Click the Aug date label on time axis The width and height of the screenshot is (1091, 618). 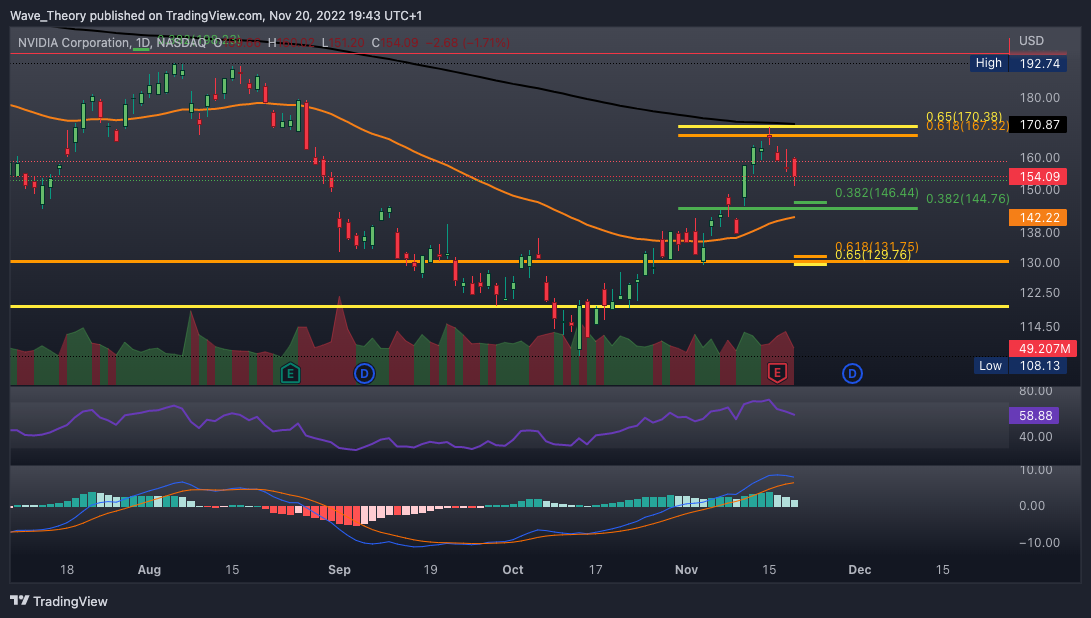149,569
